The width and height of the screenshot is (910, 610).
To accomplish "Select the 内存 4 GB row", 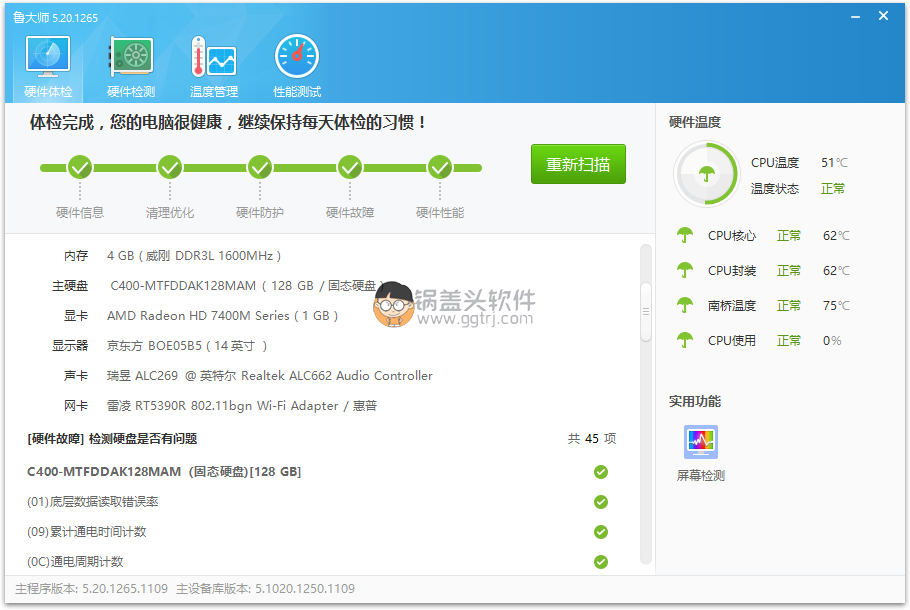I will click(x=172, y=256).
